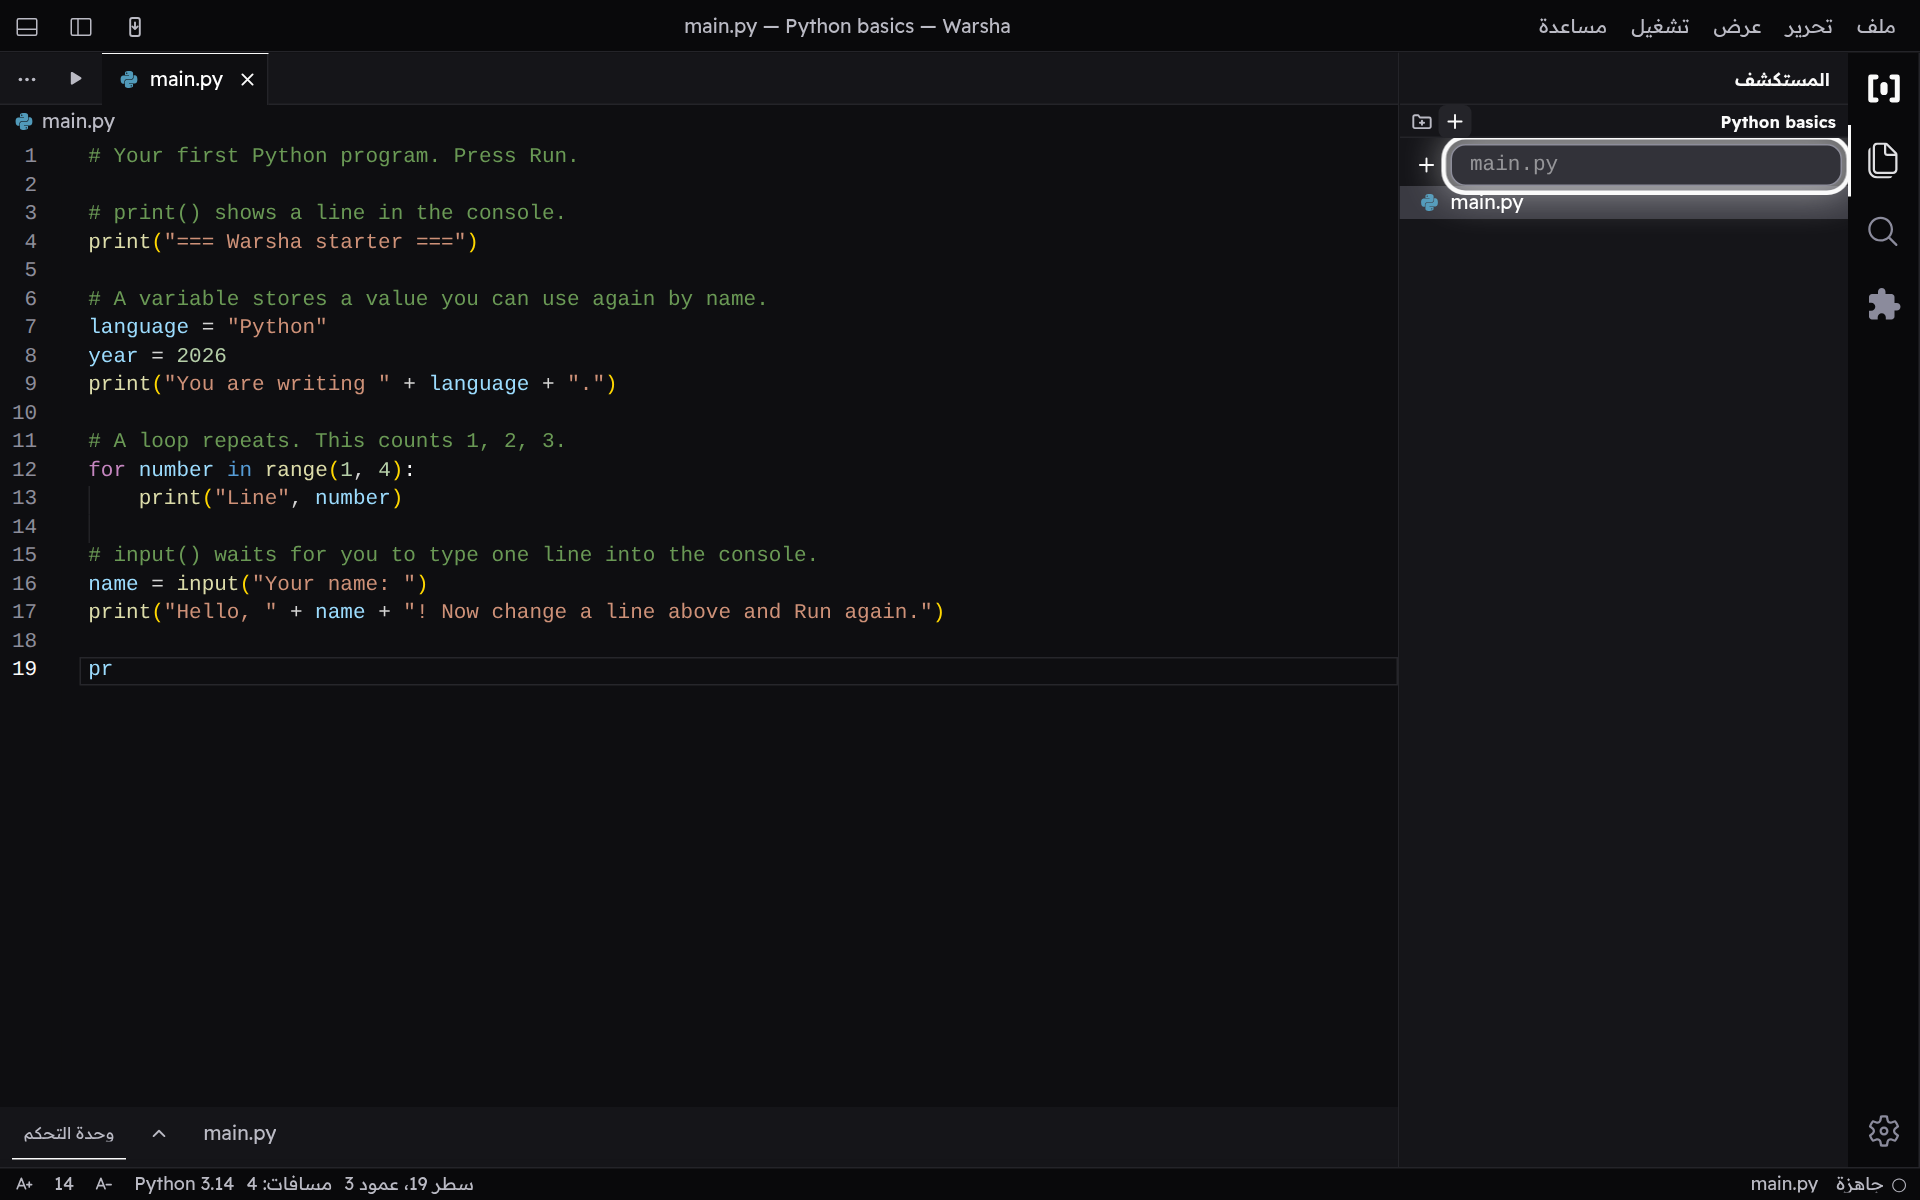The height and width of the screenshot is (1200, 1920).
Task: Open Python 3.14 version selector
Action: (184, 1184)
